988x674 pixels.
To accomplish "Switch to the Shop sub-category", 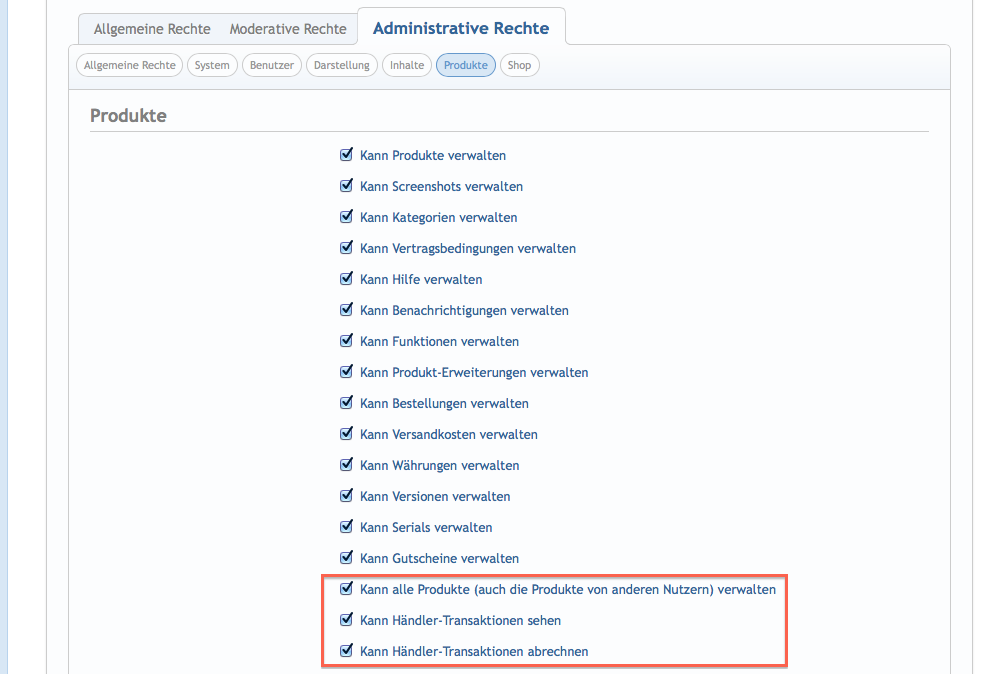I will pos(519,66).
